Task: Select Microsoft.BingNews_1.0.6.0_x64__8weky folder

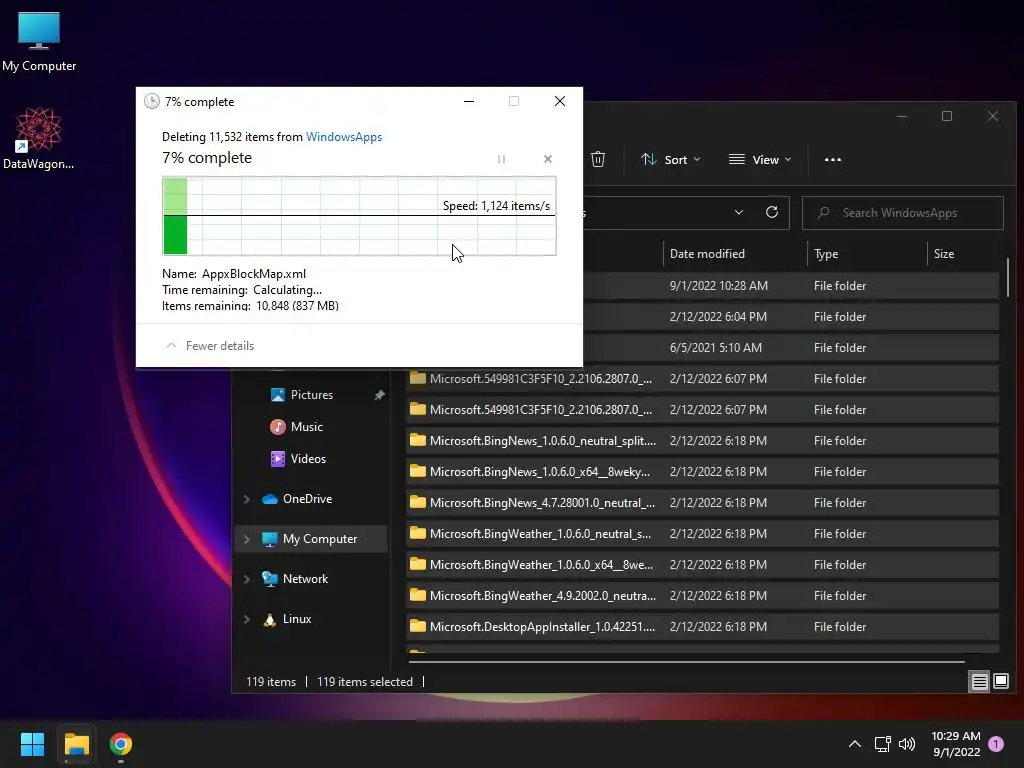Action: pos(702,472)
